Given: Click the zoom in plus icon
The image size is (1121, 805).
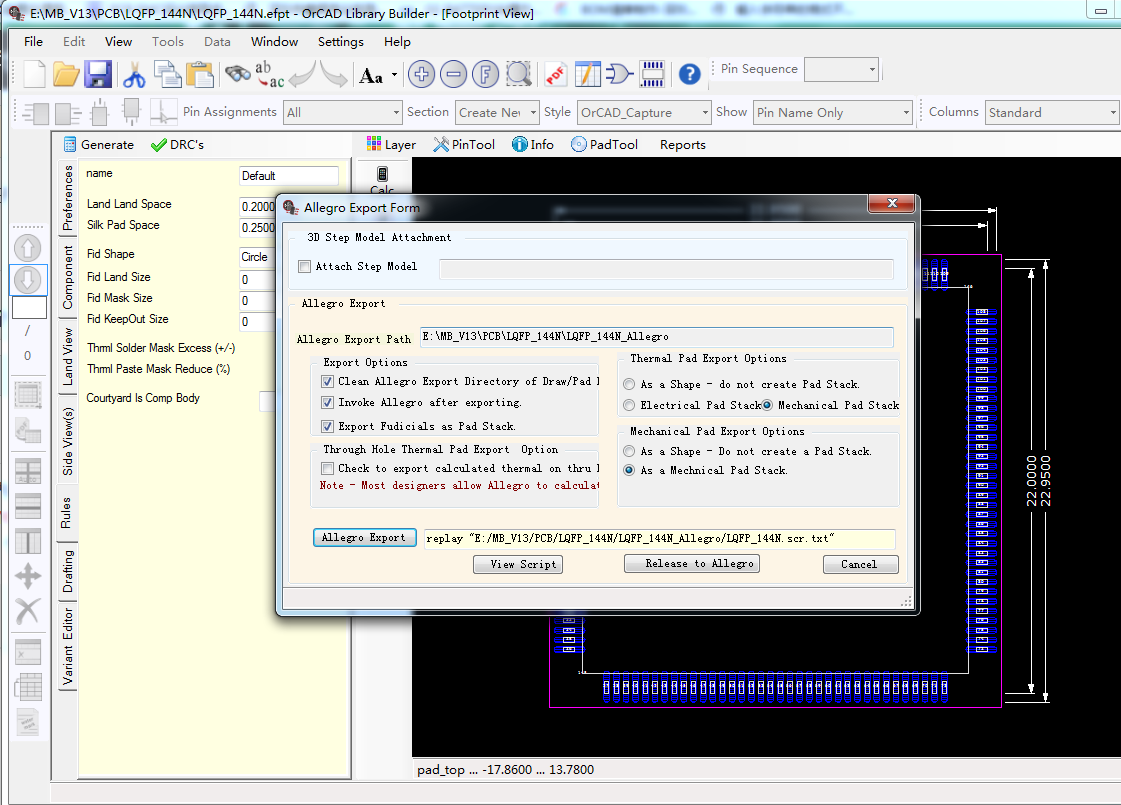Looking at the screenshot, I should coord(421,74).
